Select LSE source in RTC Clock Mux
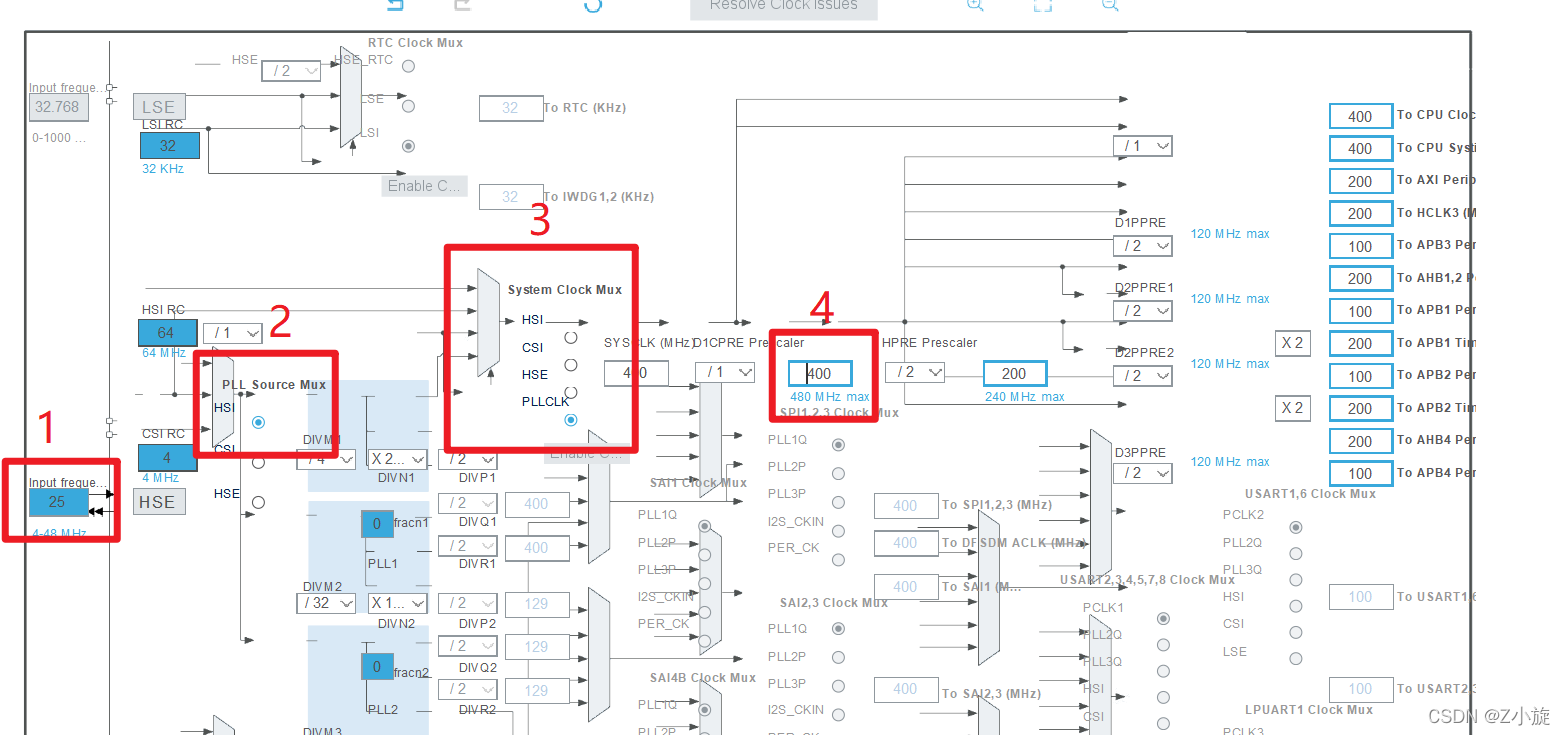1565x735 pixels. (408, 105)
